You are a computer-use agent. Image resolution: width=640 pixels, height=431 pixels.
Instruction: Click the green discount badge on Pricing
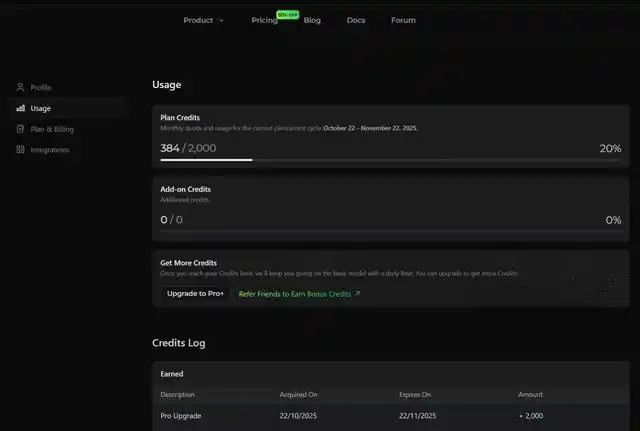288,14
